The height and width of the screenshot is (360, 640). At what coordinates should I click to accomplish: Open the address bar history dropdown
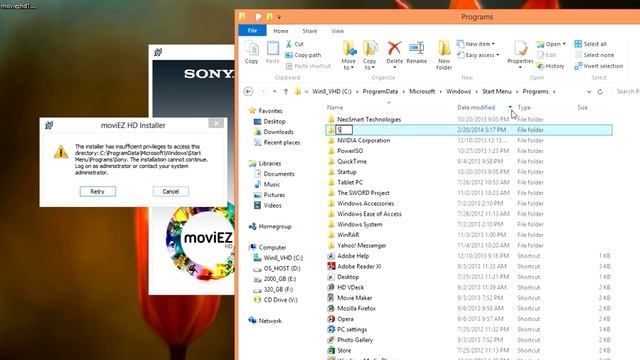589,92
